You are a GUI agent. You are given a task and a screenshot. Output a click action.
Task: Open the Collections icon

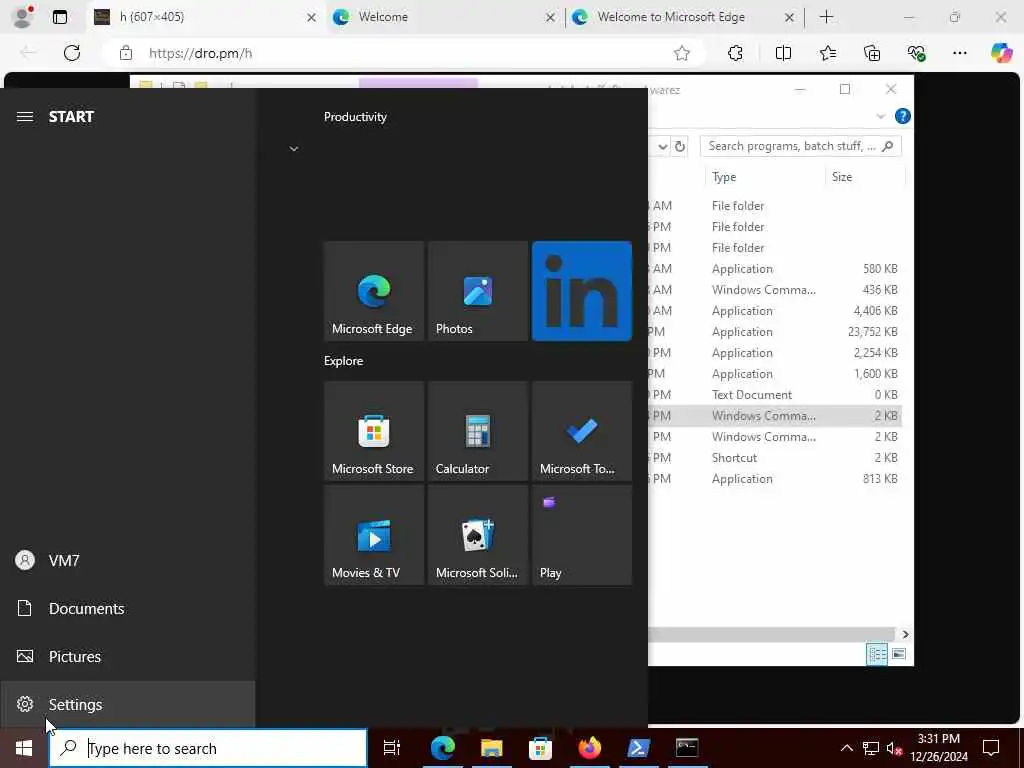pos(872,53)
